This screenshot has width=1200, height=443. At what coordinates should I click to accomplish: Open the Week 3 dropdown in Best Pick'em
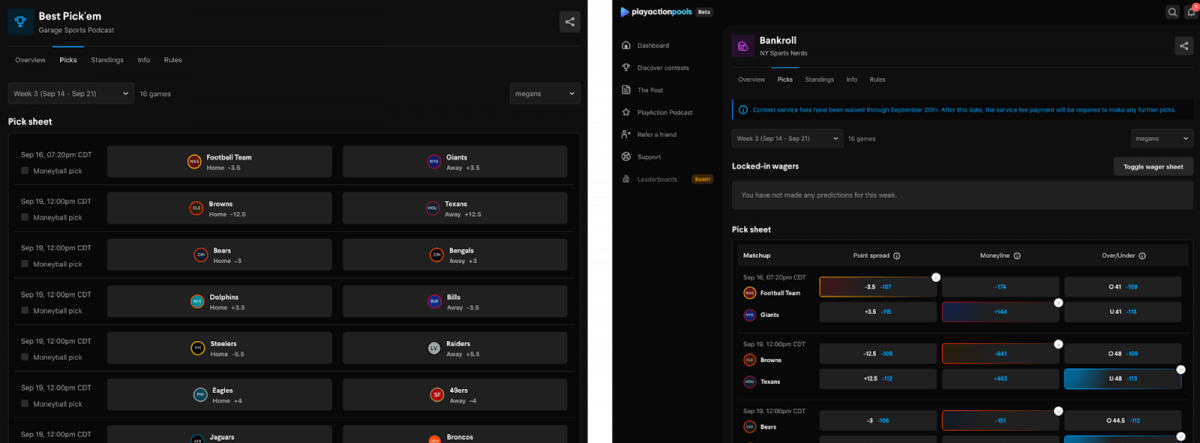71,93
